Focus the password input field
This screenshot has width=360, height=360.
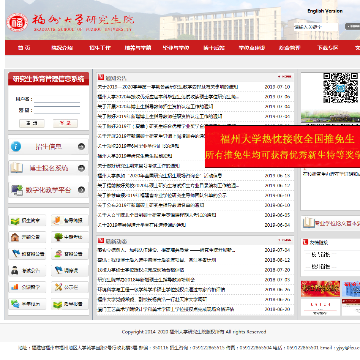pyautogui.click(x=57, y=110)
